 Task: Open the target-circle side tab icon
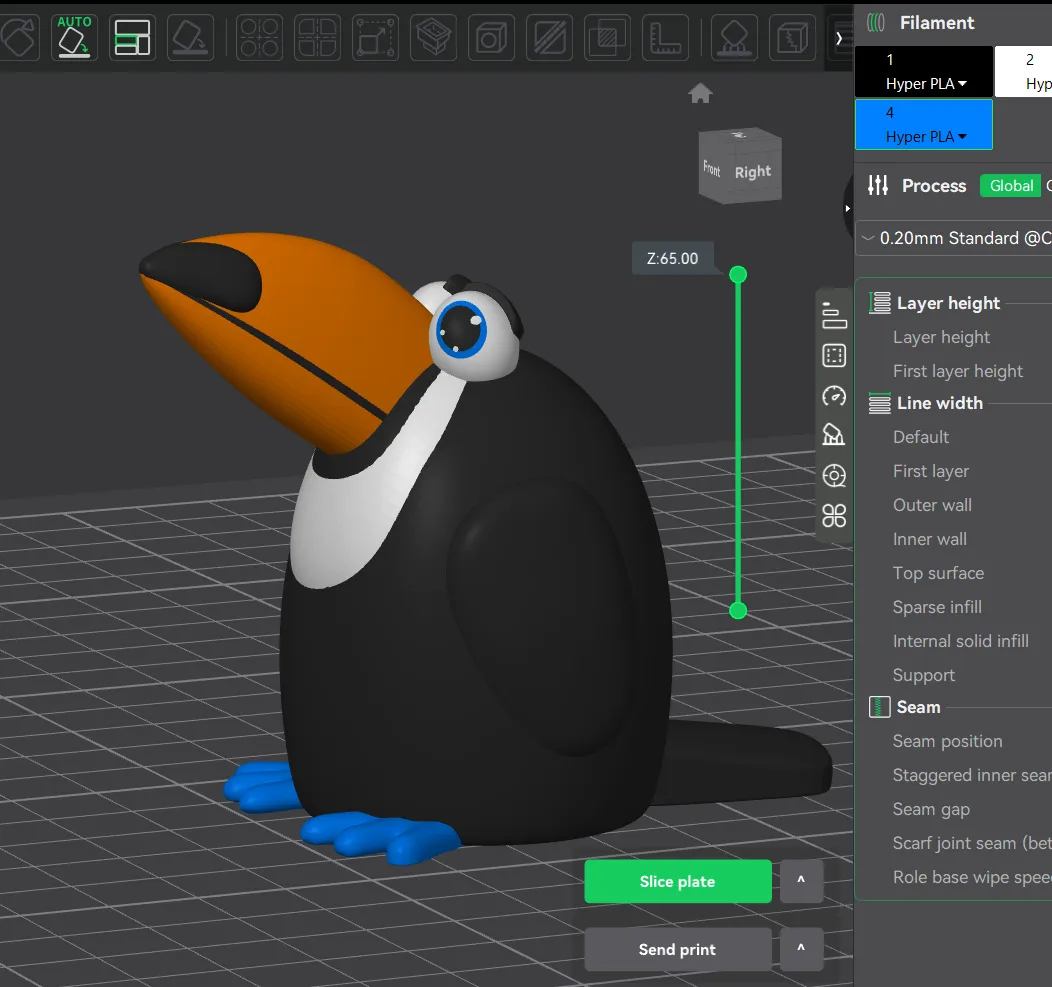click(834, 476)
